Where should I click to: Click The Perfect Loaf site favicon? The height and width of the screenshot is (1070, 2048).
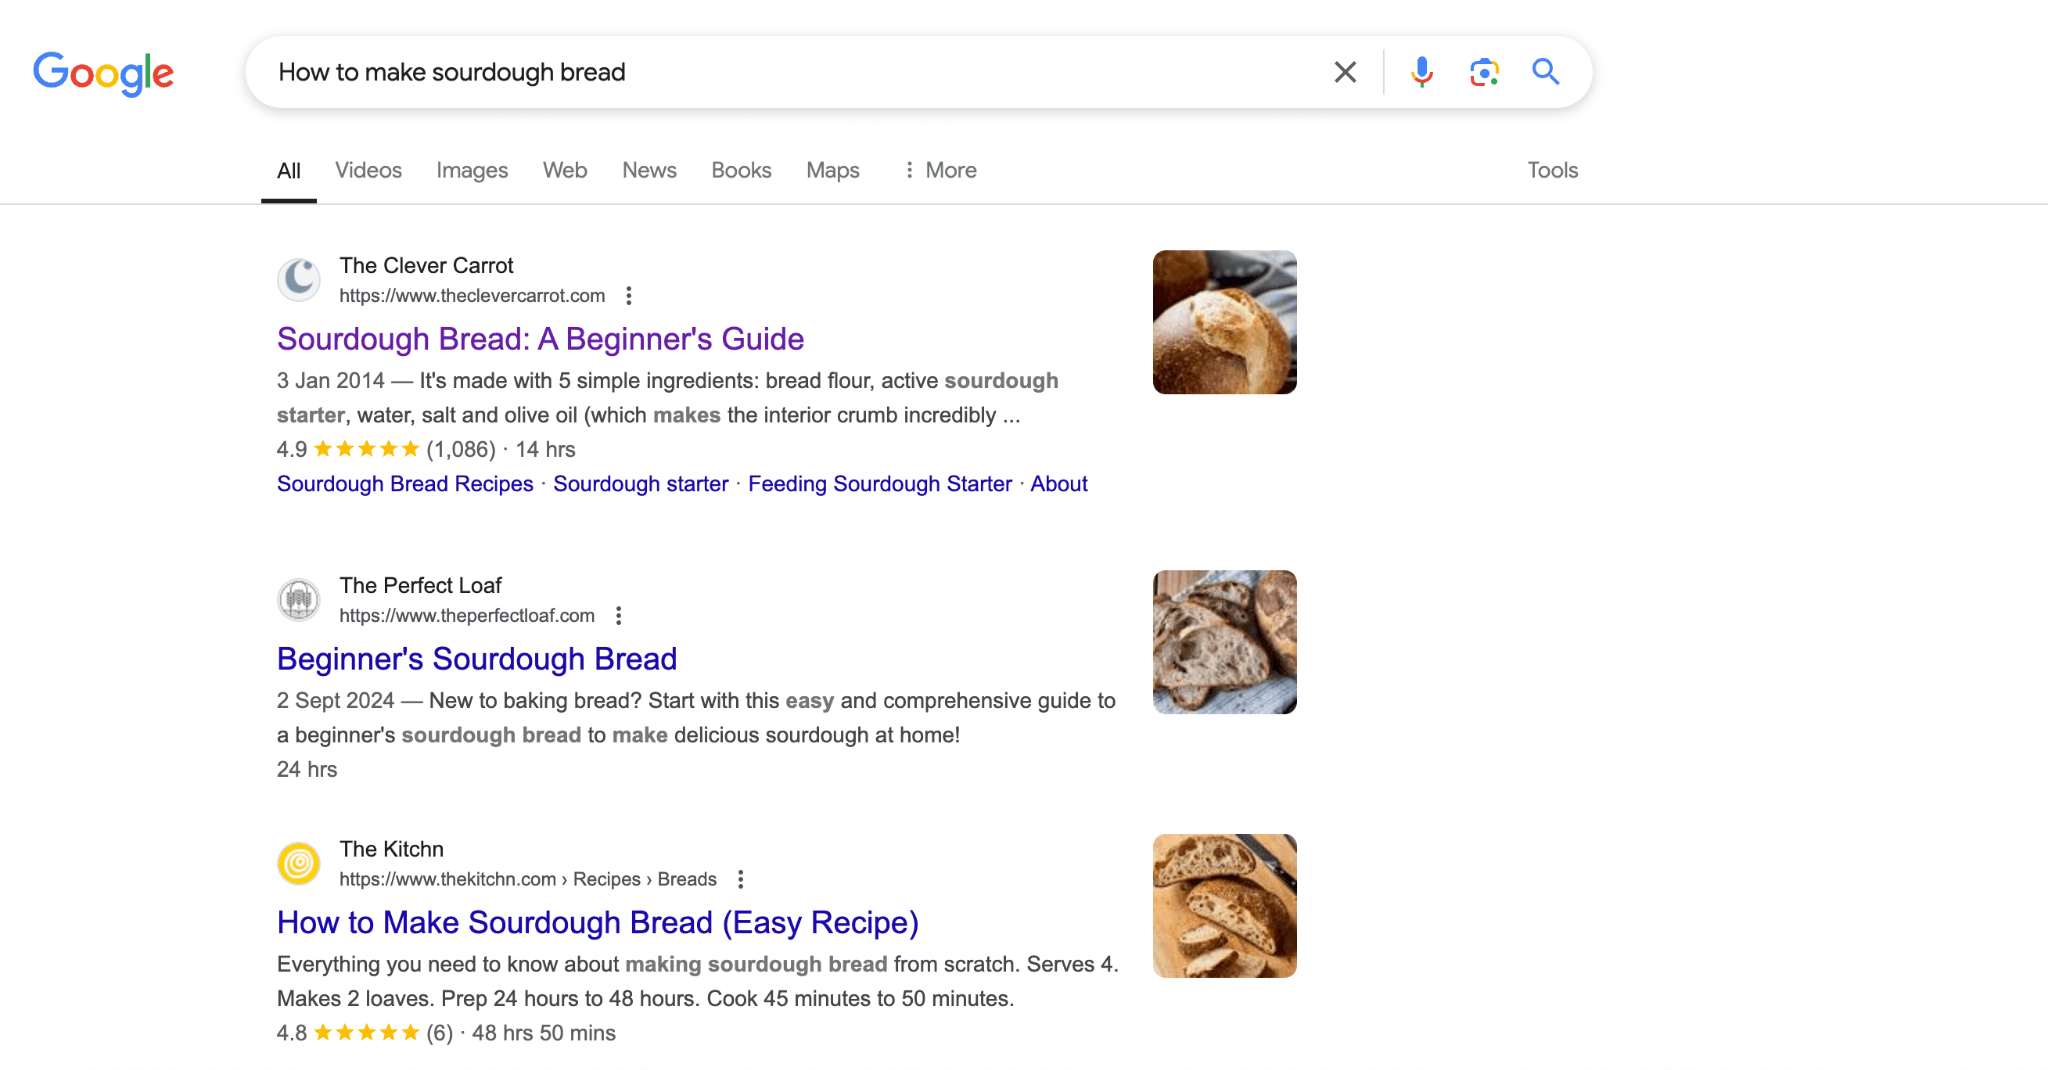tap(298, 599)
